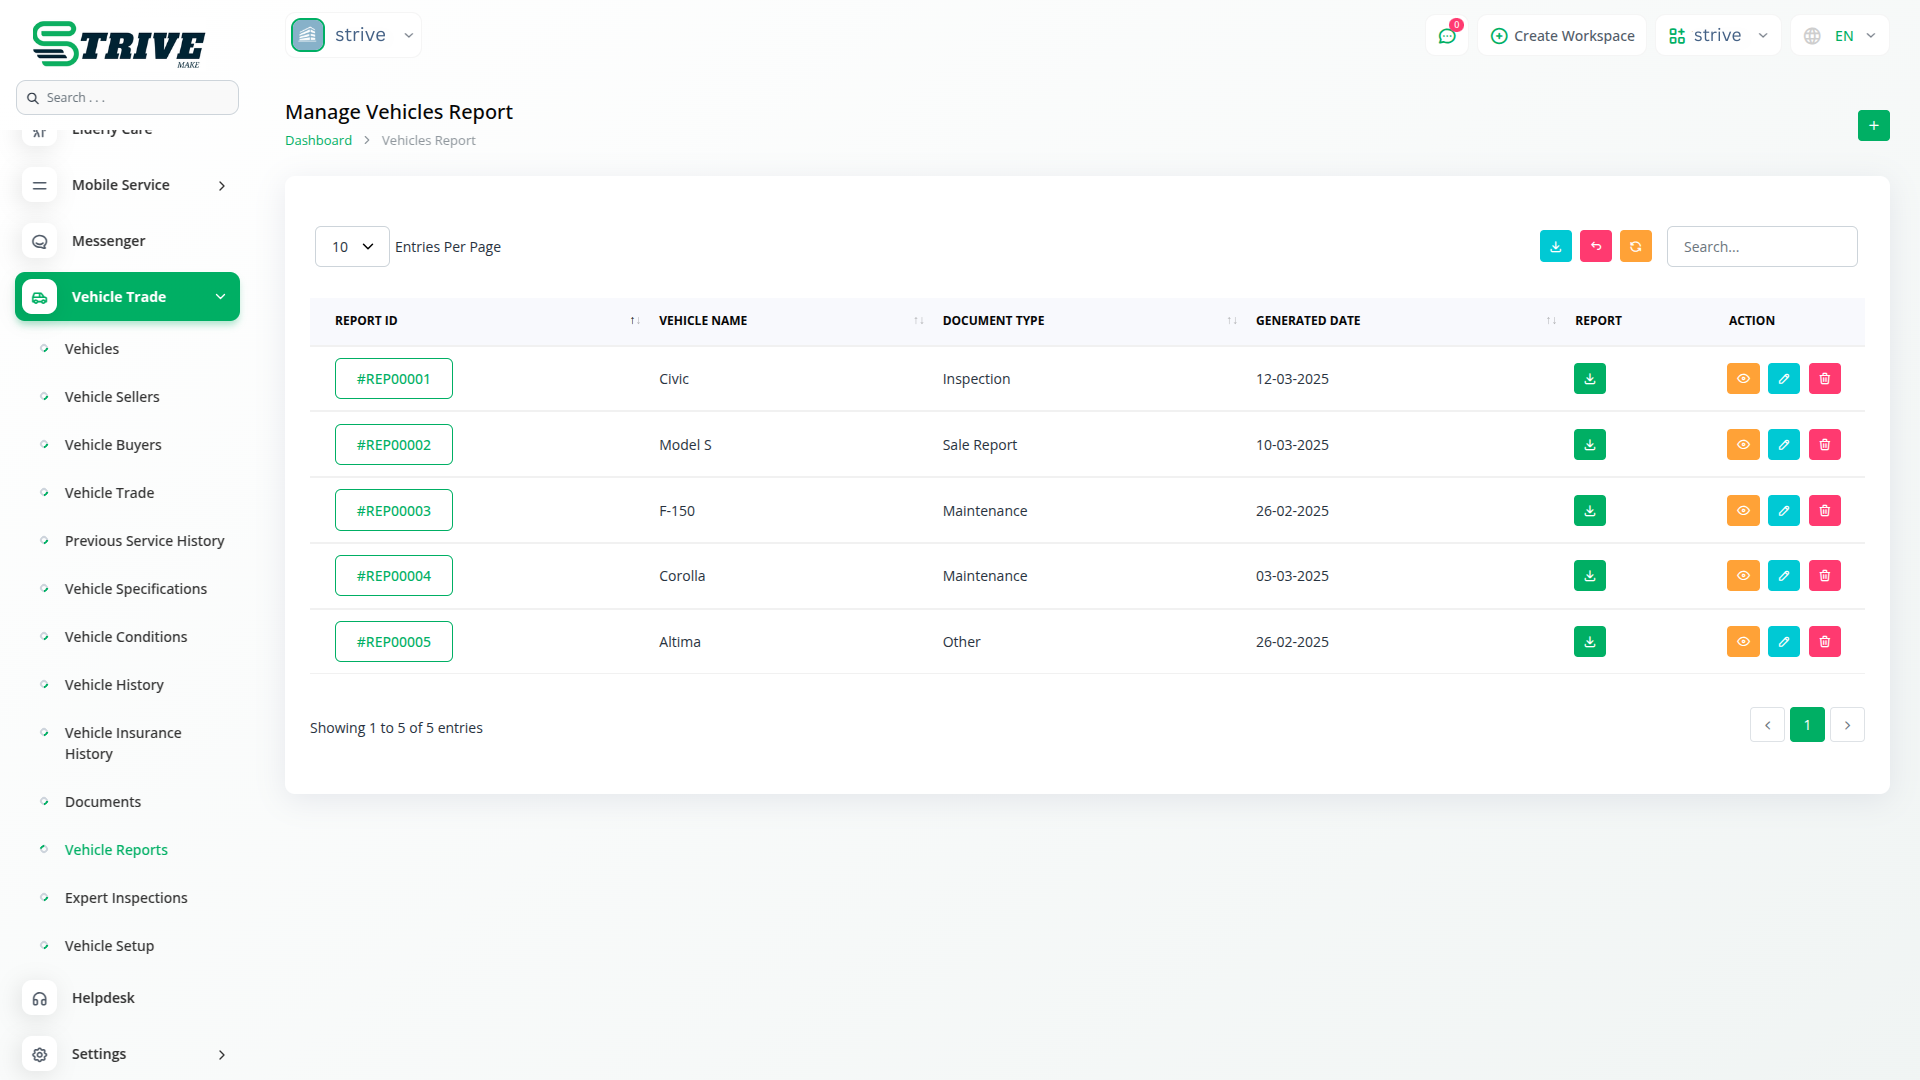1920x1080 pixels.
Task: Click the cyan export download icon
Action: [1555, 247]
